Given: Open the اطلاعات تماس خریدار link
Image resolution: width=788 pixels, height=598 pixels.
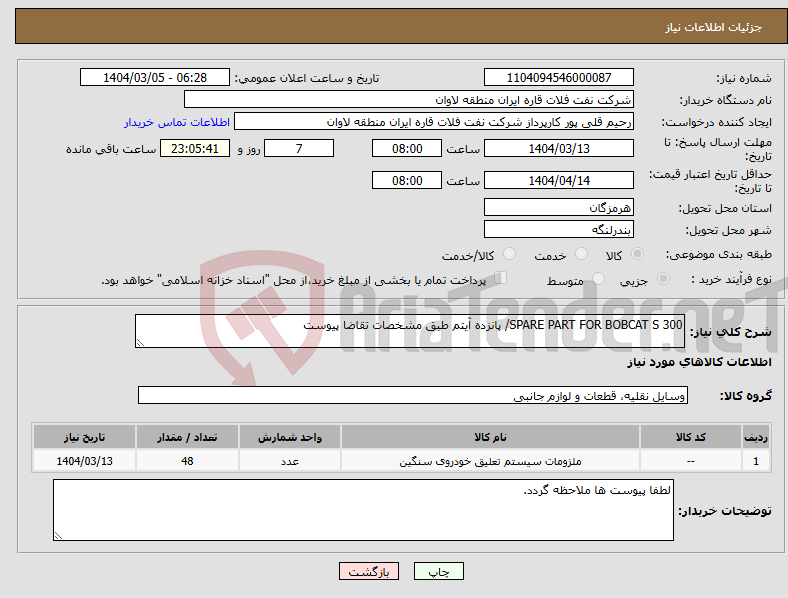Looking at the screenshot, I should (177, 122).
